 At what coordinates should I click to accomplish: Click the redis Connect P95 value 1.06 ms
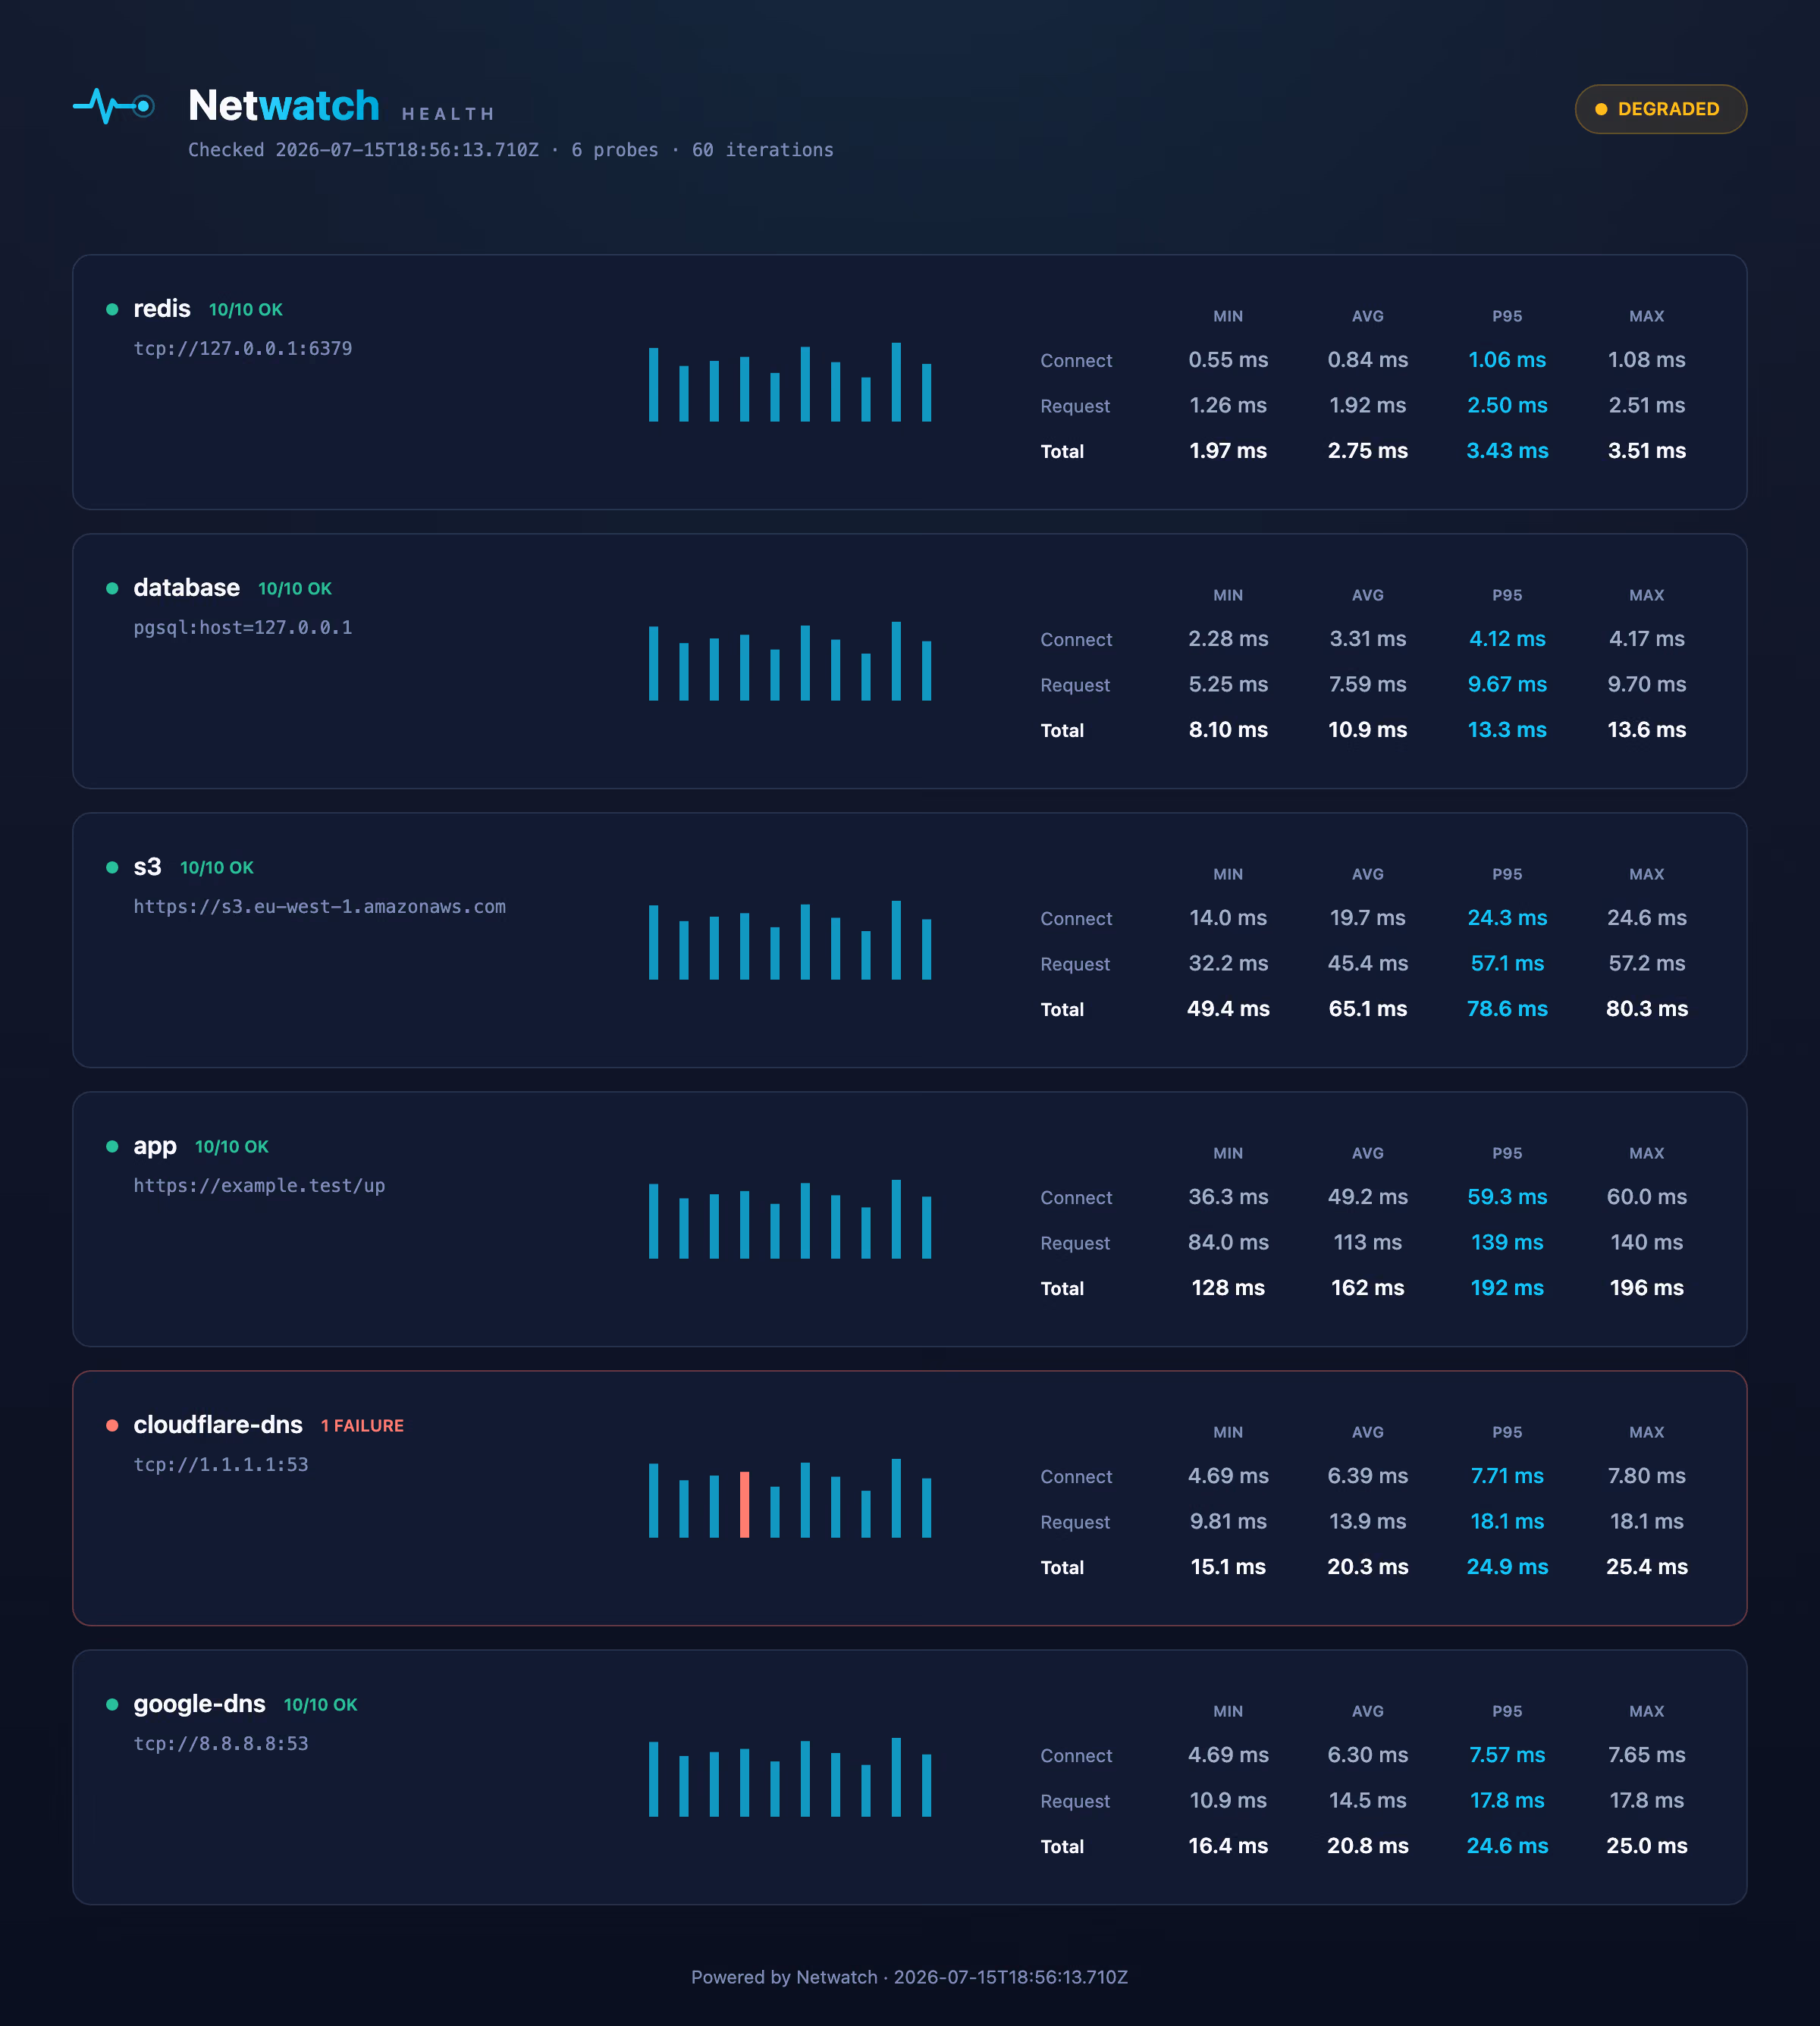coord(1507,360)
